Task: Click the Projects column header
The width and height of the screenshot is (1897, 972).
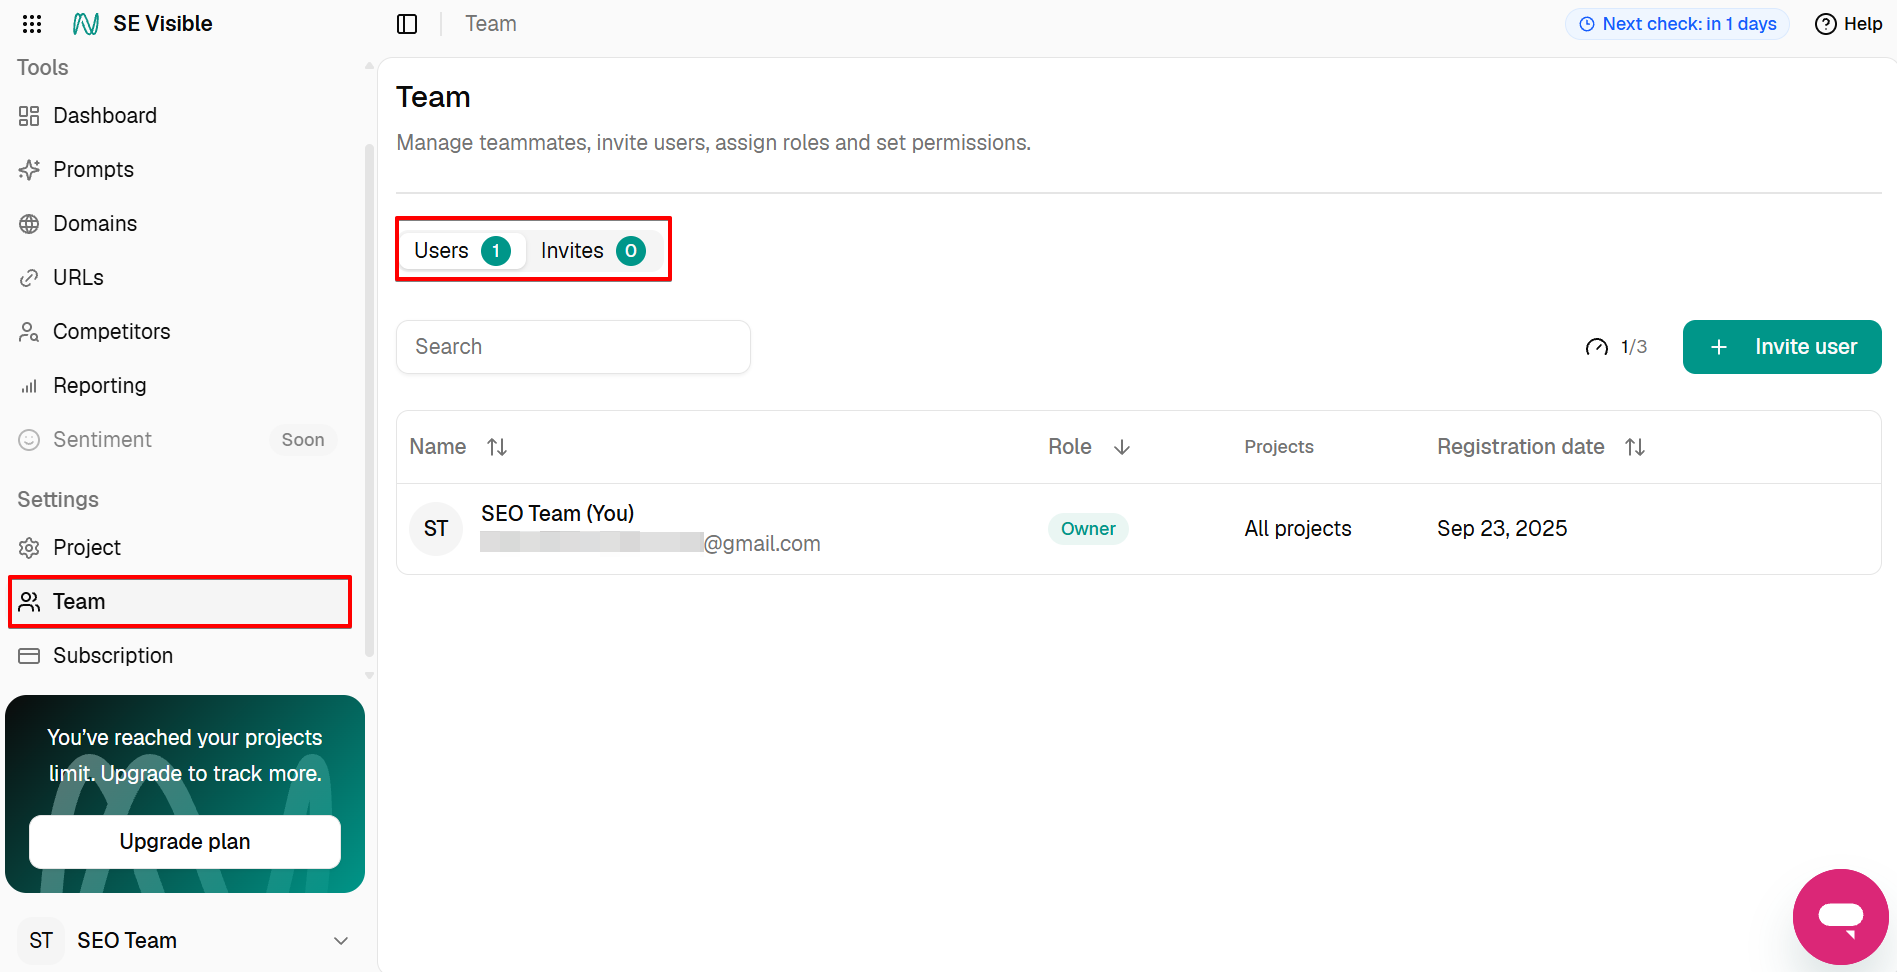Action: 1279,447
